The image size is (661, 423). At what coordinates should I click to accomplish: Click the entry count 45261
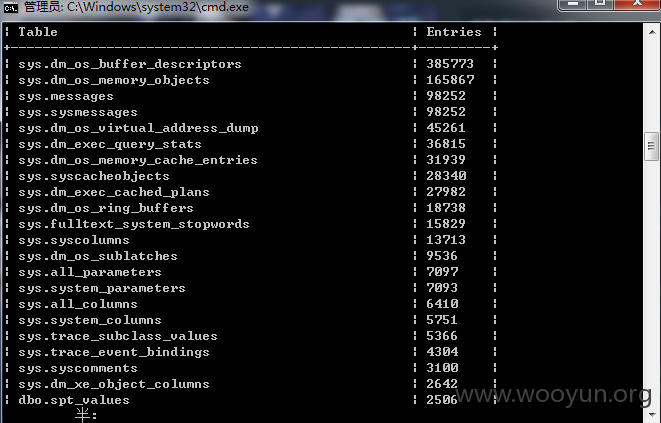[446, 128]
